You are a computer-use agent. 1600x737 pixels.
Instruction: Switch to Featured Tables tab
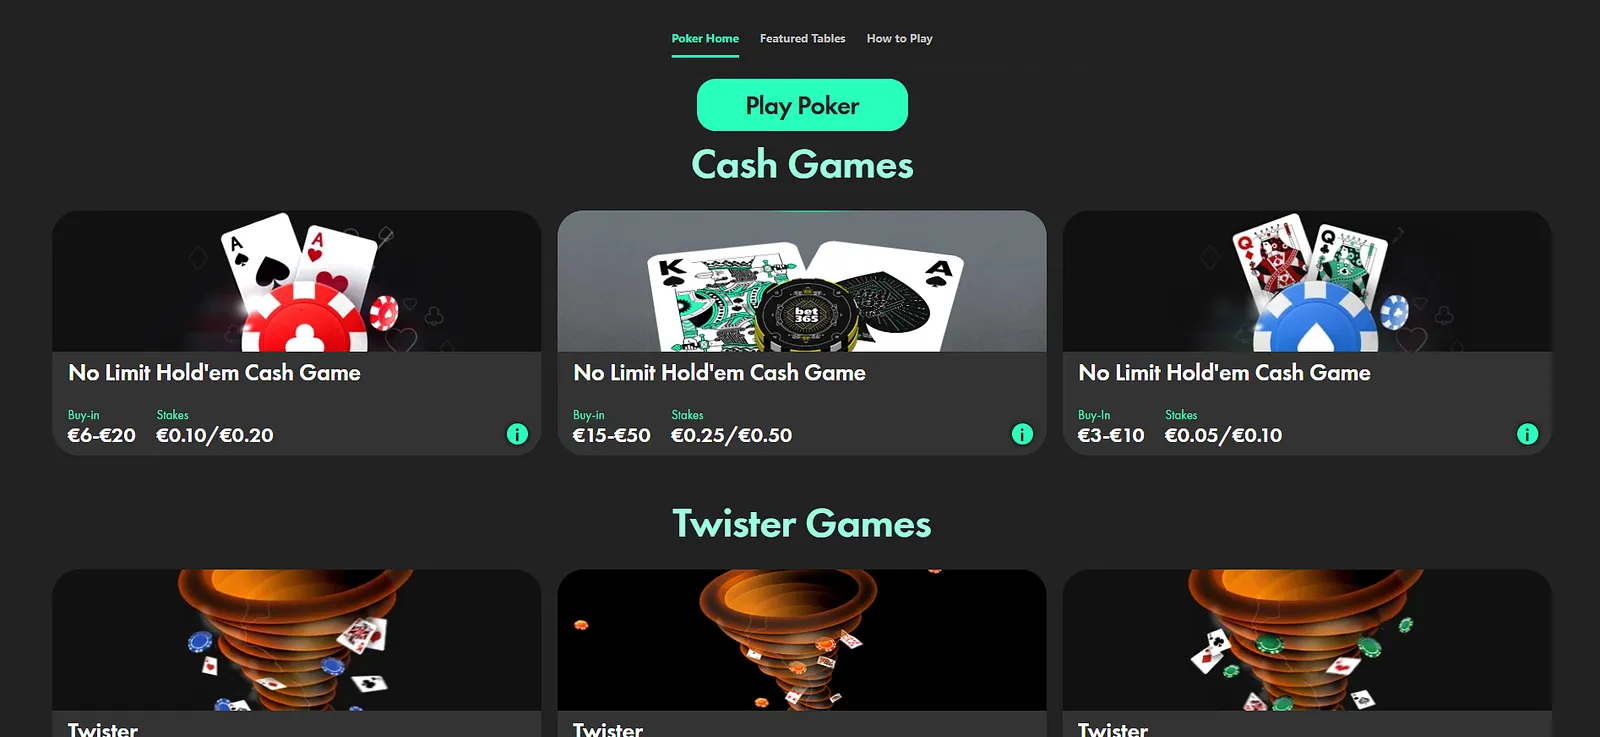(x=802, y=38)
